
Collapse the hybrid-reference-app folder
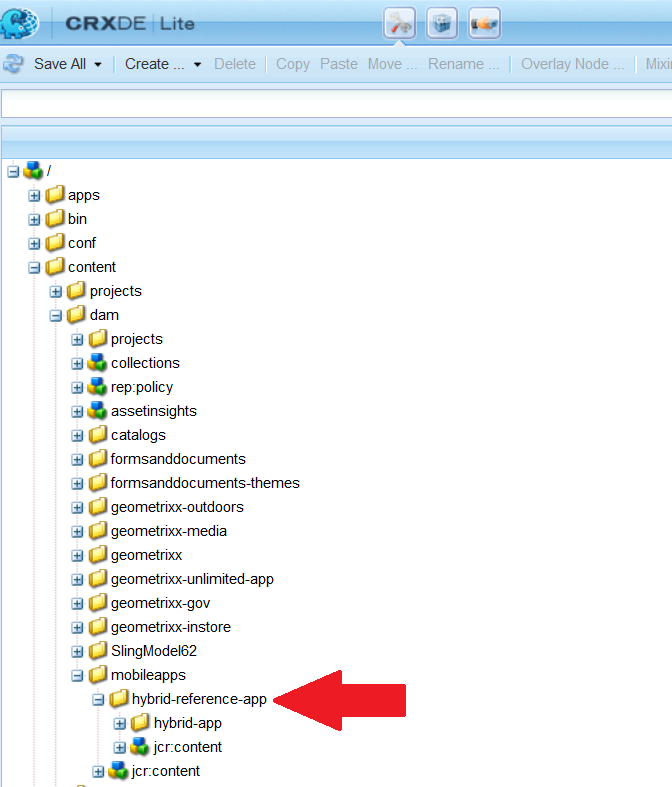[x=99, y=700]
